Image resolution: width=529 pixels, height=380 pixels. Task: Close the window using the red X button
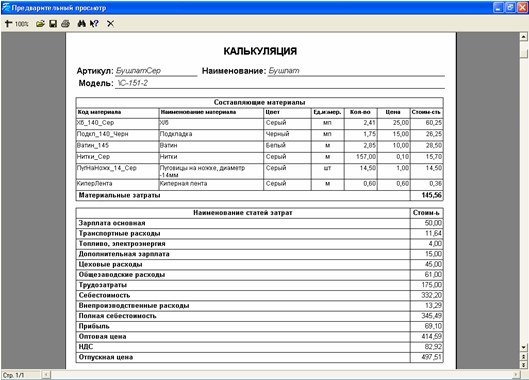522,8
